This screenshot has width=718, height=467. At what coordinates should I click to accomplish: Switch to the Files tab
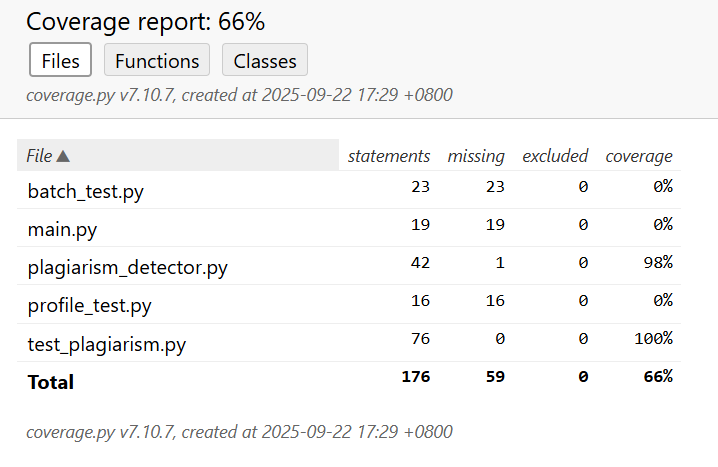61,60
